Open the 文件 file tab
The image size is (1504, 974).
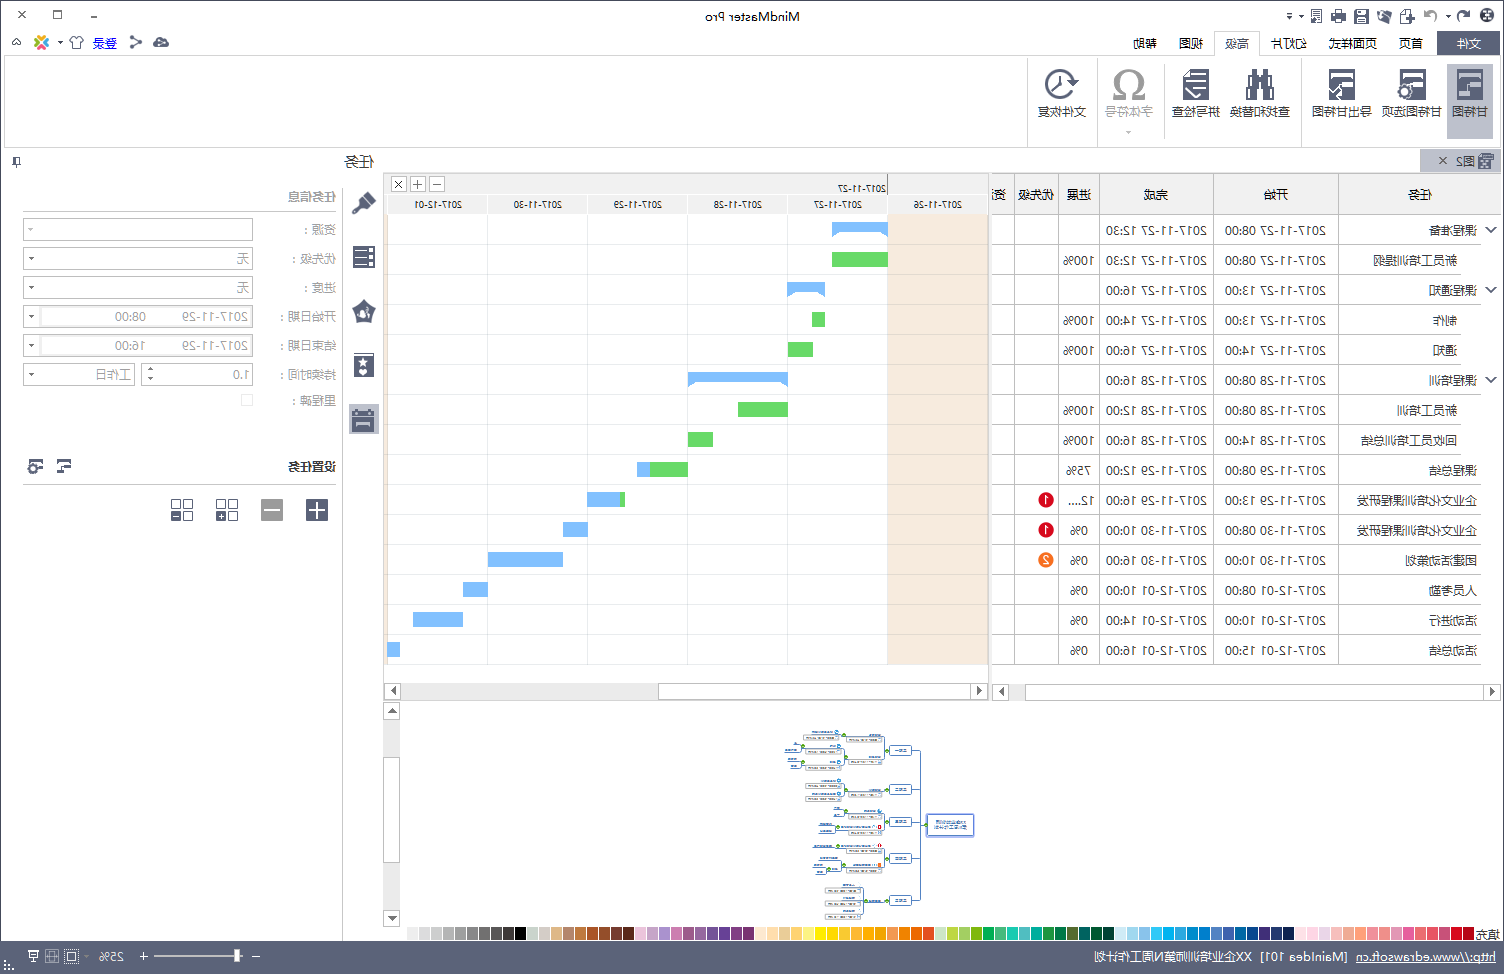point(1468,43)
